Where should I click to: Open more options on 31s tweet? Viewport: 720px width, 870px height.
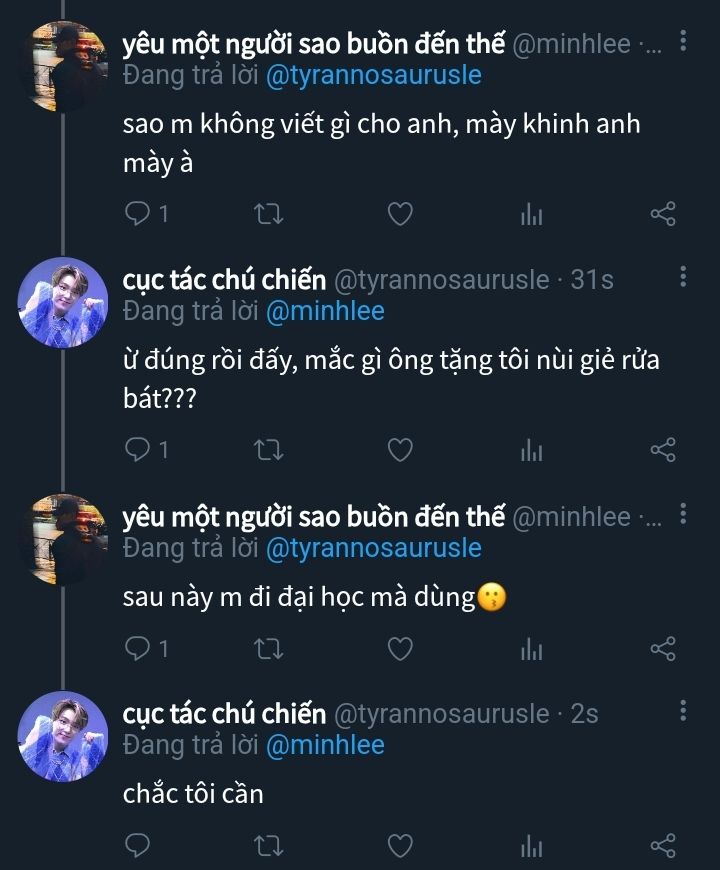point(683,277)
